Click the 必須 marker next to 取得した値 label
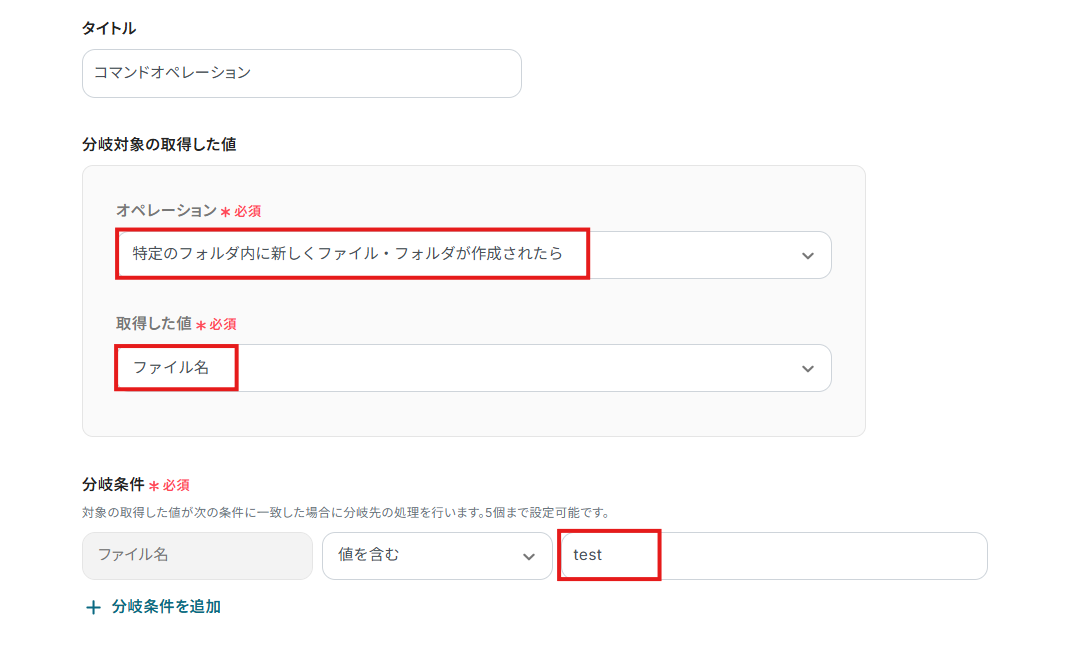The image size is (1077, 667). 222,325
